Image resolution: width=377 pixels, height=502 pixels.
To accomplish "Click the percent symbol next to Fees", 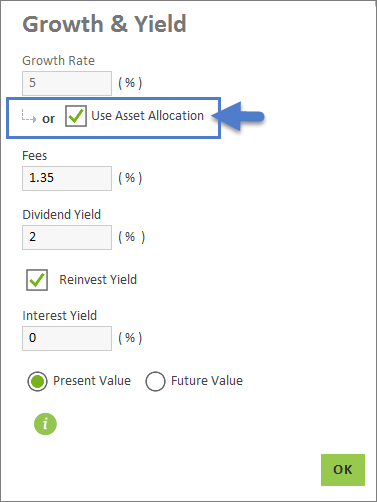I will (130, 178).
